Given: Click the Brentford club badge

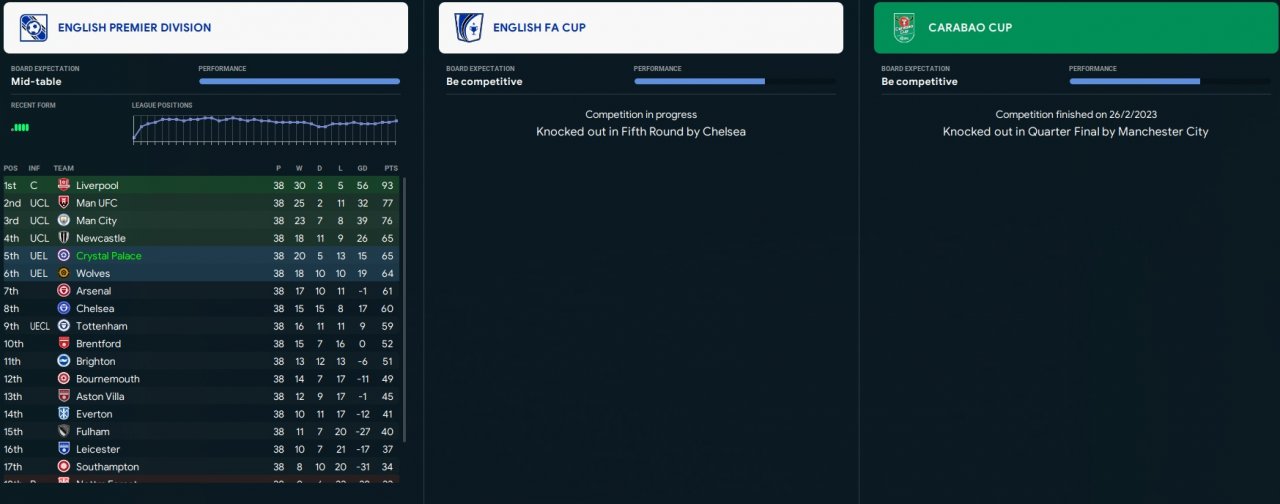Looking at the screenshot, I should 64,344.
